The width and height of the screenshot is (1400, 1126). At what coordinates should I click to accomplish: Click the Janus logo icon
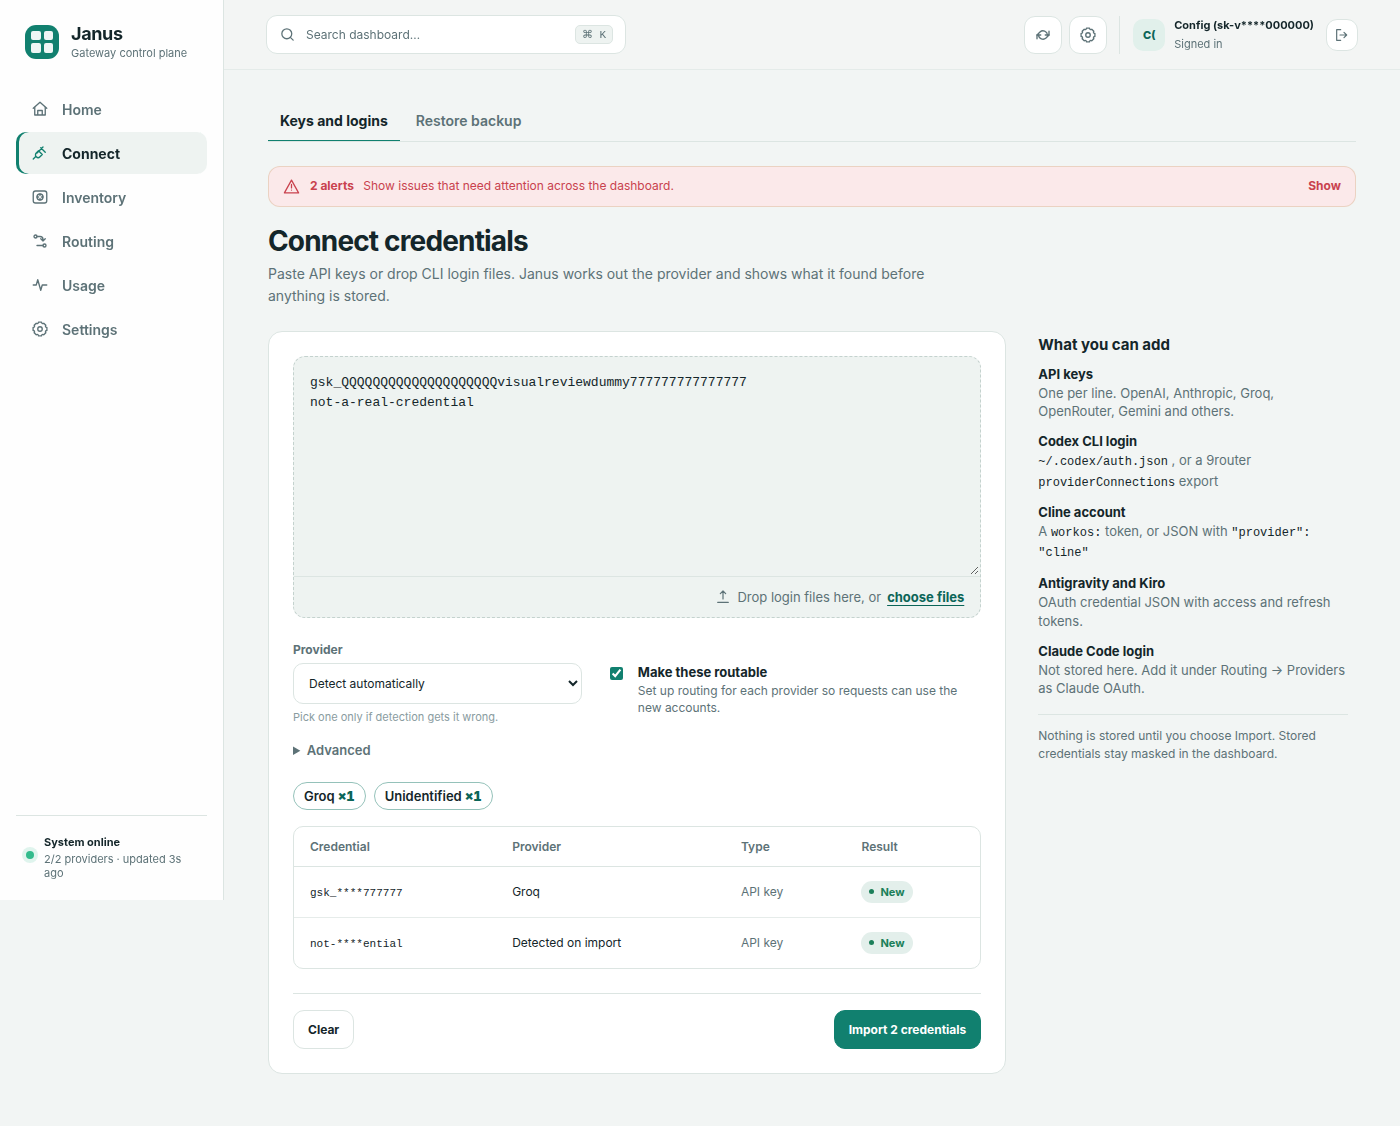pyautogui.click(x=42, y=42)
